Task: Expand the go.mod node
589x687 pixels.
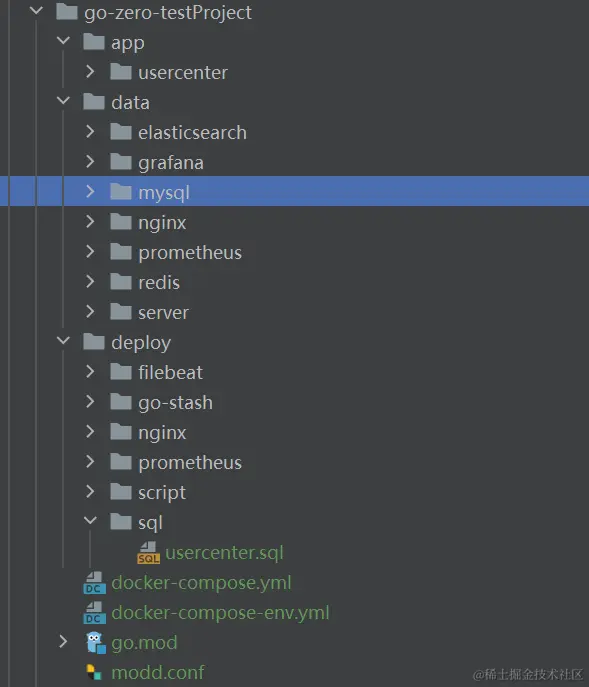Action: point(63,642)
